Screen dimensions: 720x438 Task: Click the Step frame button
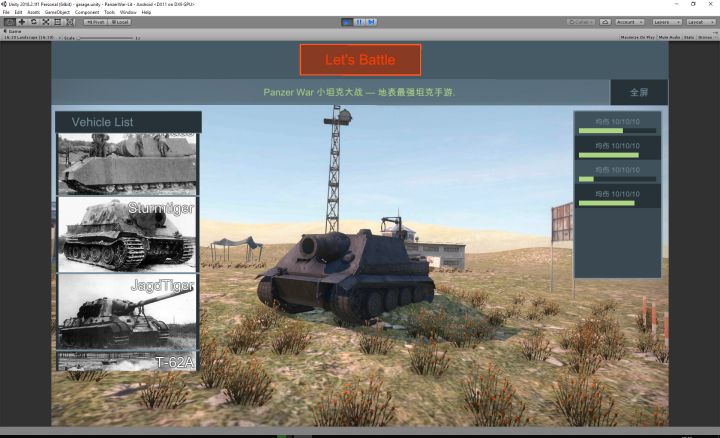[x=371, y=22]
